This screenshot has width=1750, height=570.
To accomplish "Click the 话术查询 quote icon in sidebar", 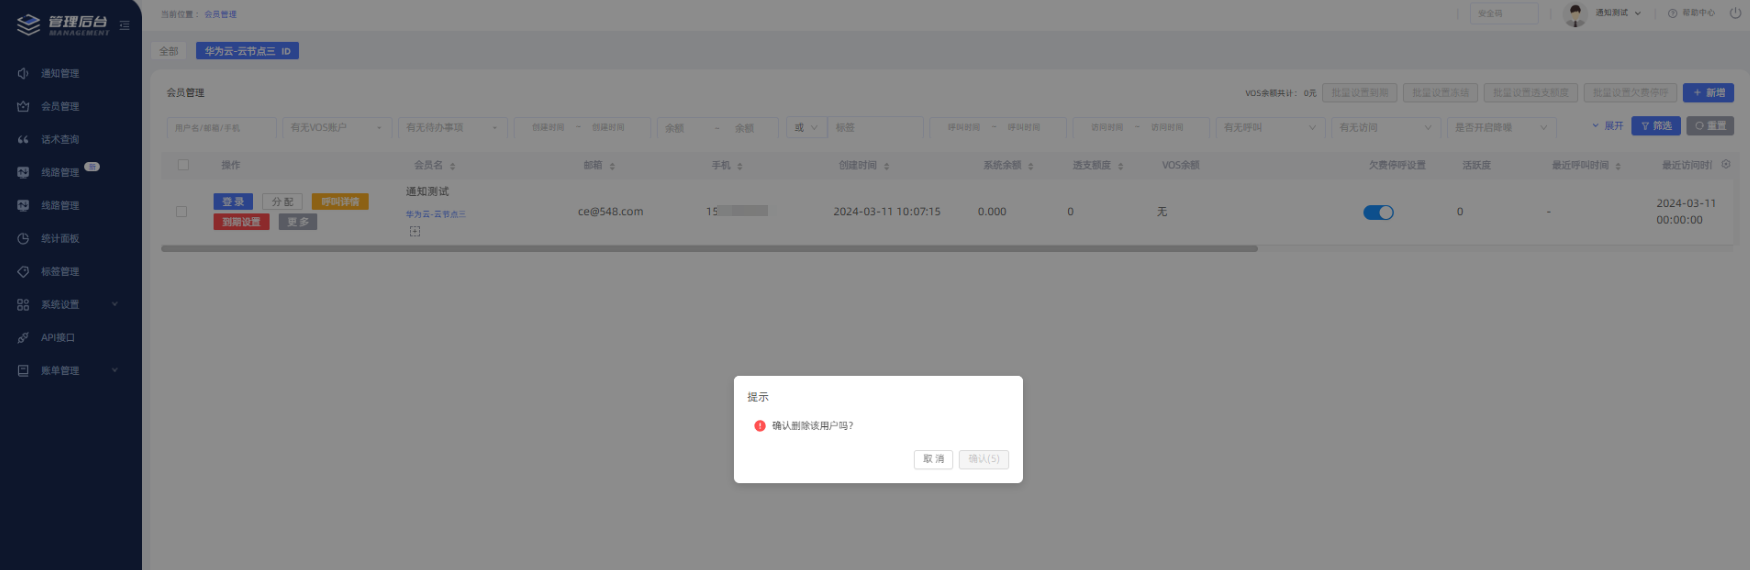I will (23, 139).
